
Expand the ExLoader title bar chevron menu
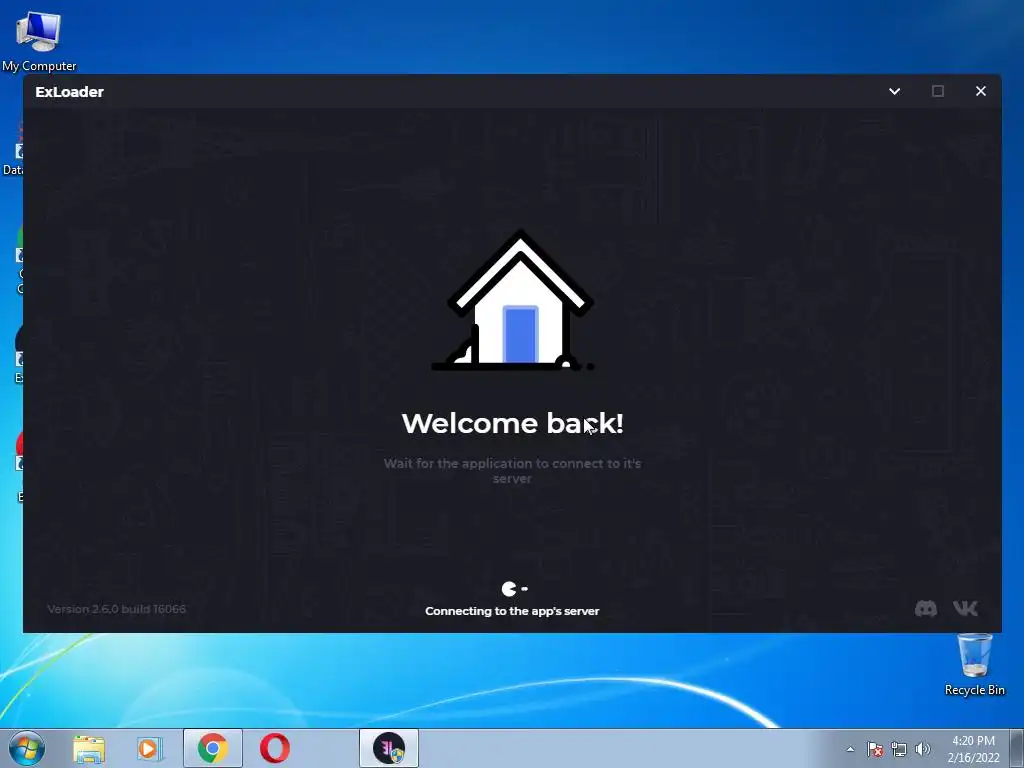click(x=895, y=91)
